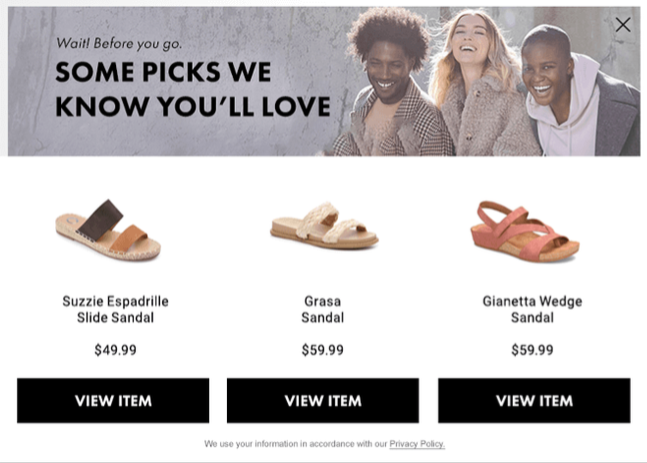The image size is (647, 463).
Task: Click the $59.99 price under Grasa Sandal
Action: (323, 350)
